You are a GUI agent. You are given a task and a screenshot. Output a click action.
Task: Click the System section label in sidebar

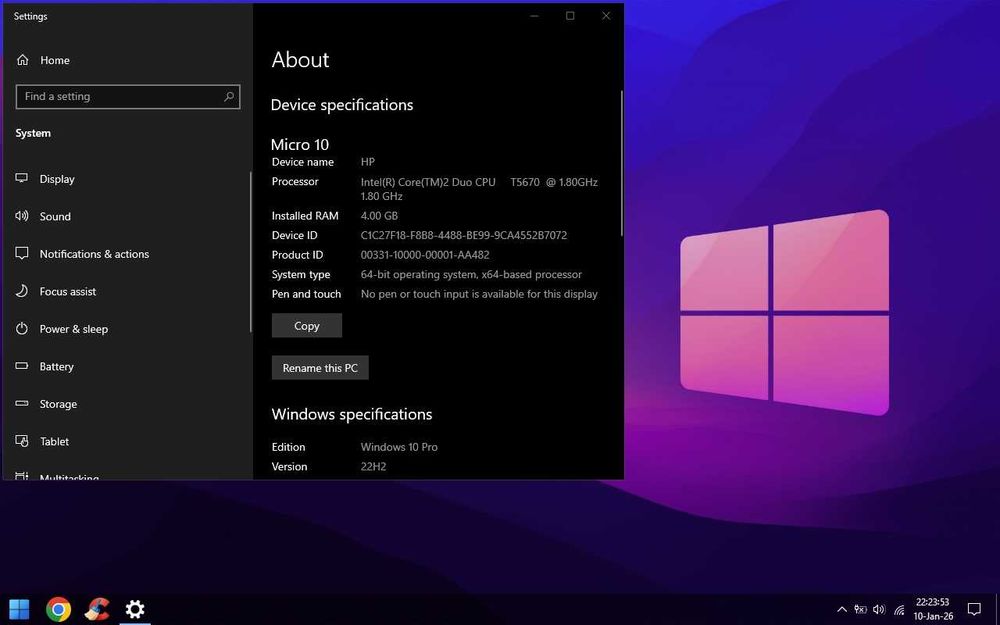coord(33,133)
